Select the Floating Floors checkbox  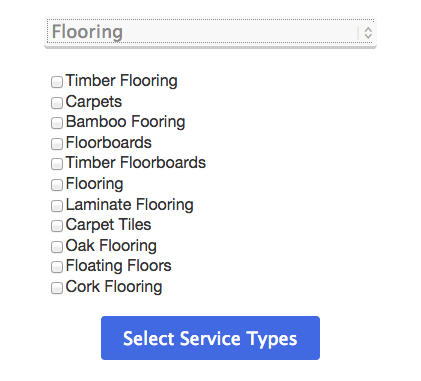[x=57, y=267]
